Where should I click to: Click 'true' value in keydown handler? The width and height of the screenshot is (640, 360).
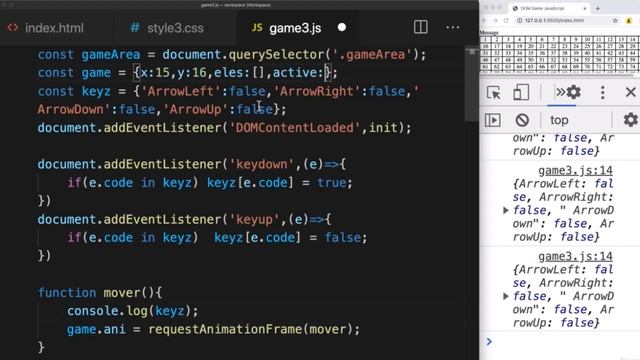tap(332, 182)
